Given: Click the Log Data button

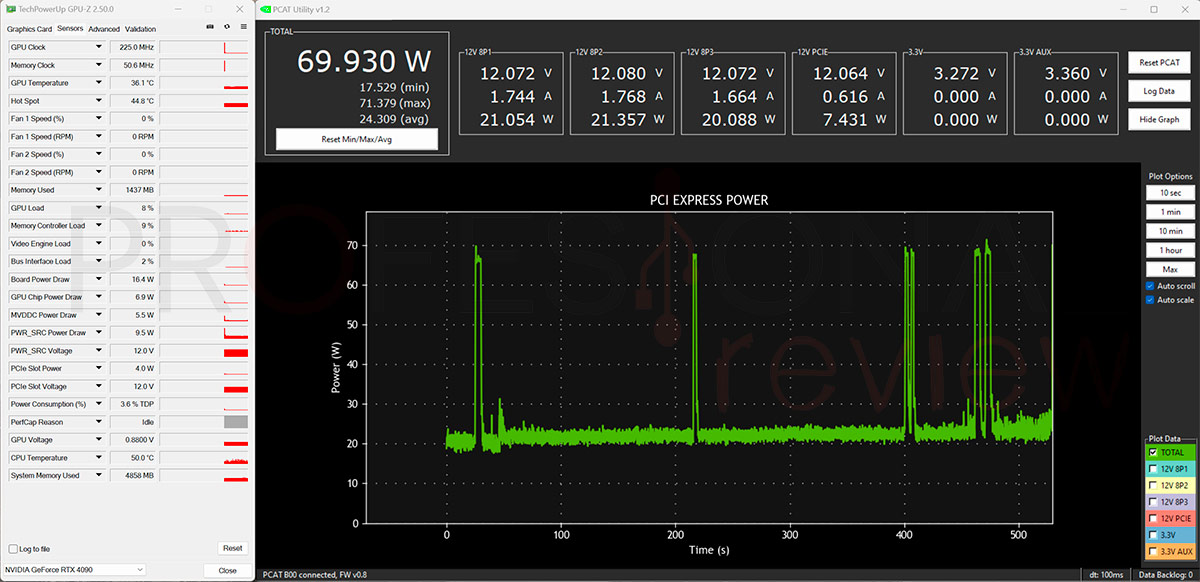Looking at the screenshot, I should [x=1159, y=91].
